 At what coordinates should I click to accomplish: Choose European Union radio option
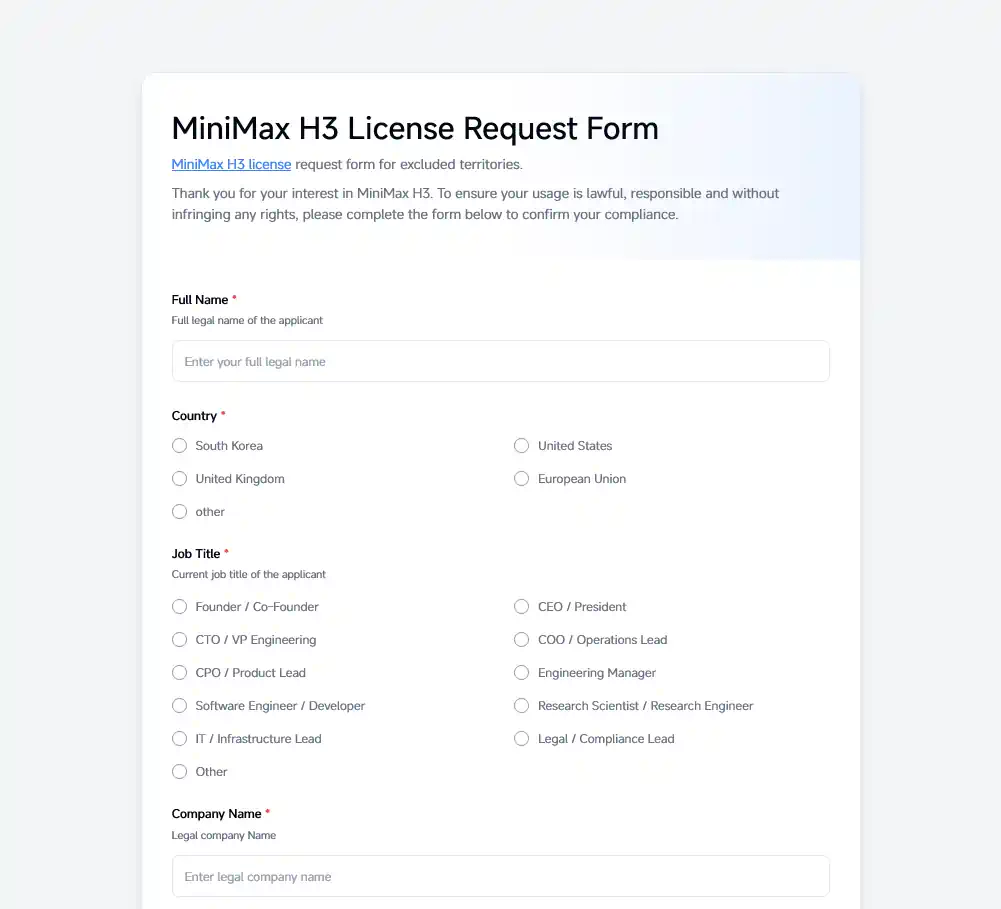click(522, 479)
